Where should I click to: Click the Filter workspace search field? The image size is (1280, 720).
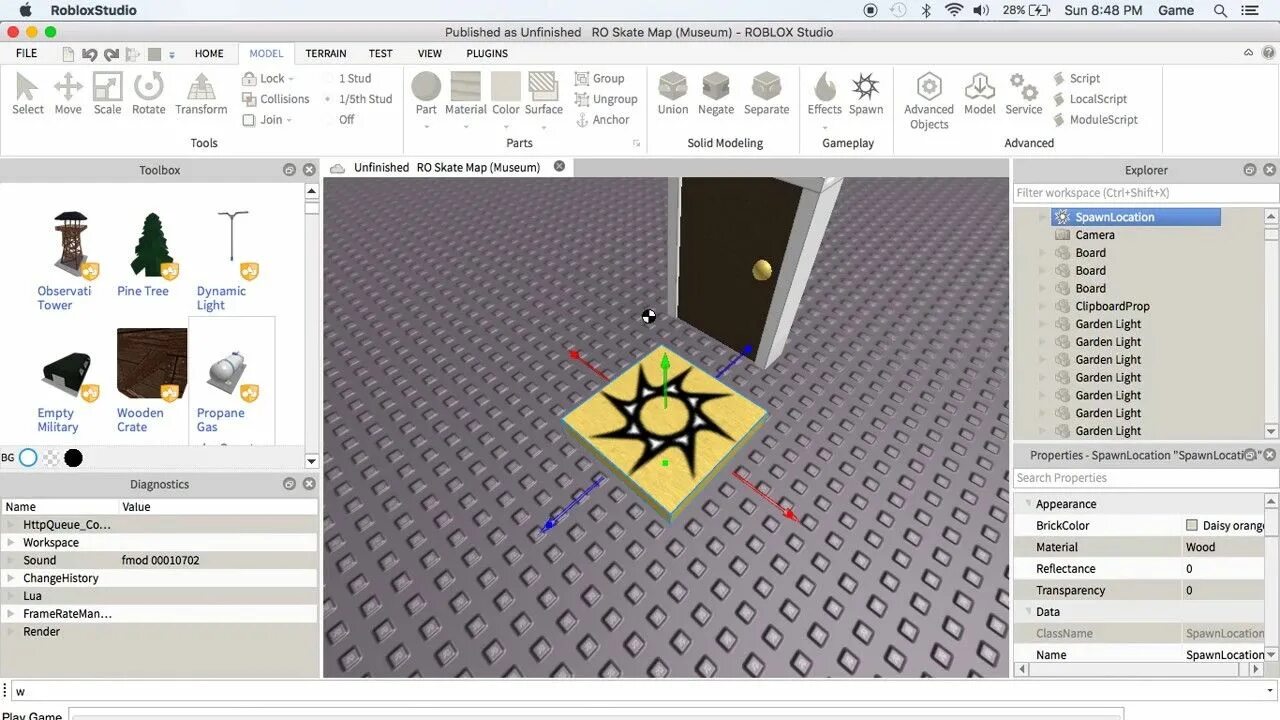(1145, 192)
